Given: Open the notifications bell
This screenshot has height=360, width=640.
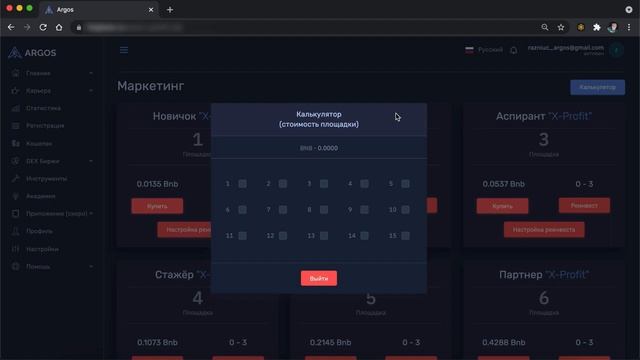Looking at the screenshot, I should 513,50.
